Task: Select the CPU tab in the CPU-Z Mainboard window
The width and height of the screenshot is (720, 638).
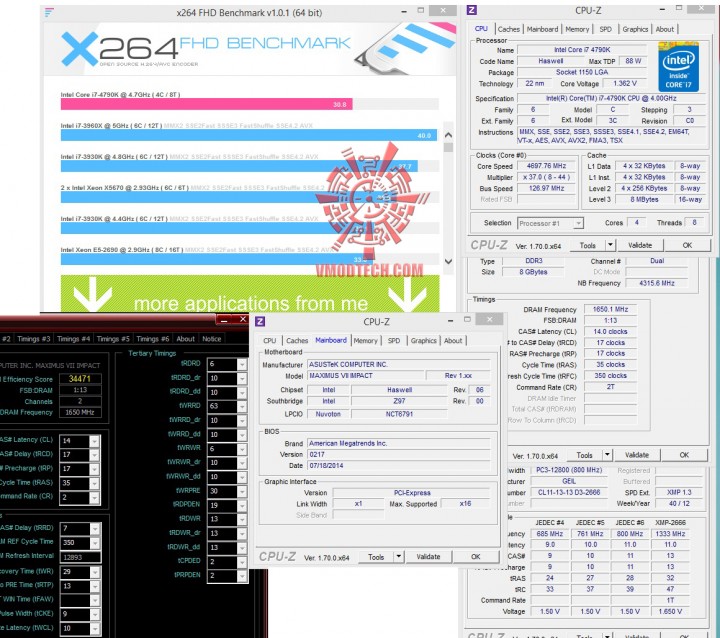Action: tap(270, 340)
